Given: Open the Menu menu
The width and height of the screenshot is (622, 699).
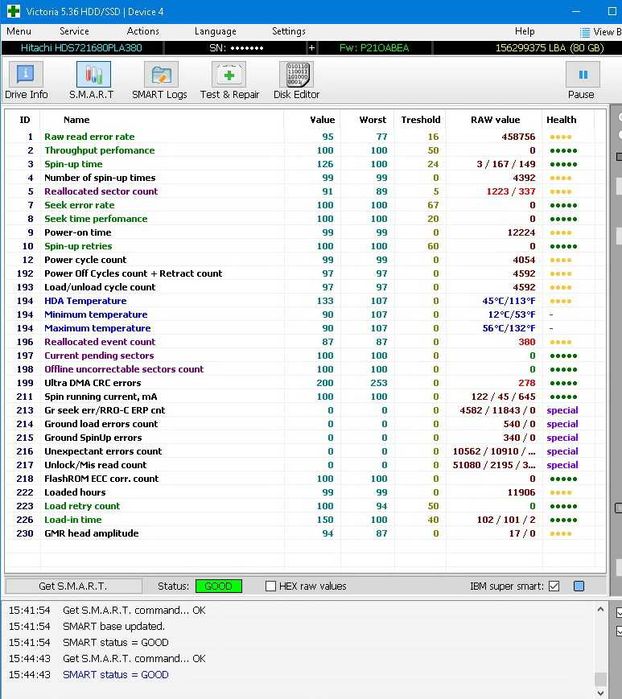Looking at the screenshot, I should pos(19,31).
